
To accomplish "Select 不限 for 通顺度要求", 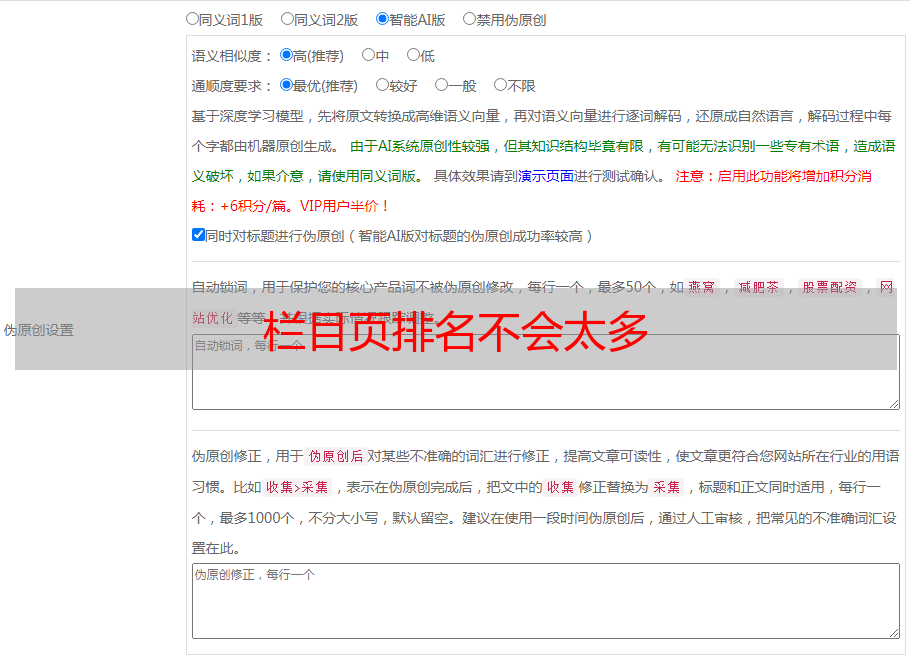I will [500, 86].
